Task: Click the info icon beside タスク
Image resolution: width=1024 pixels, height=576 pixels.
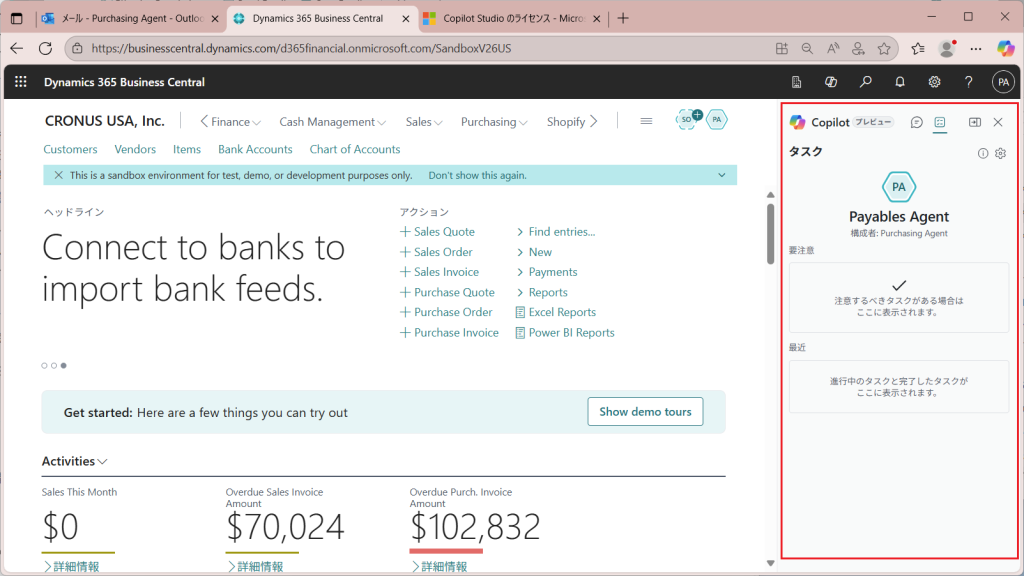Action: [983, 153]
